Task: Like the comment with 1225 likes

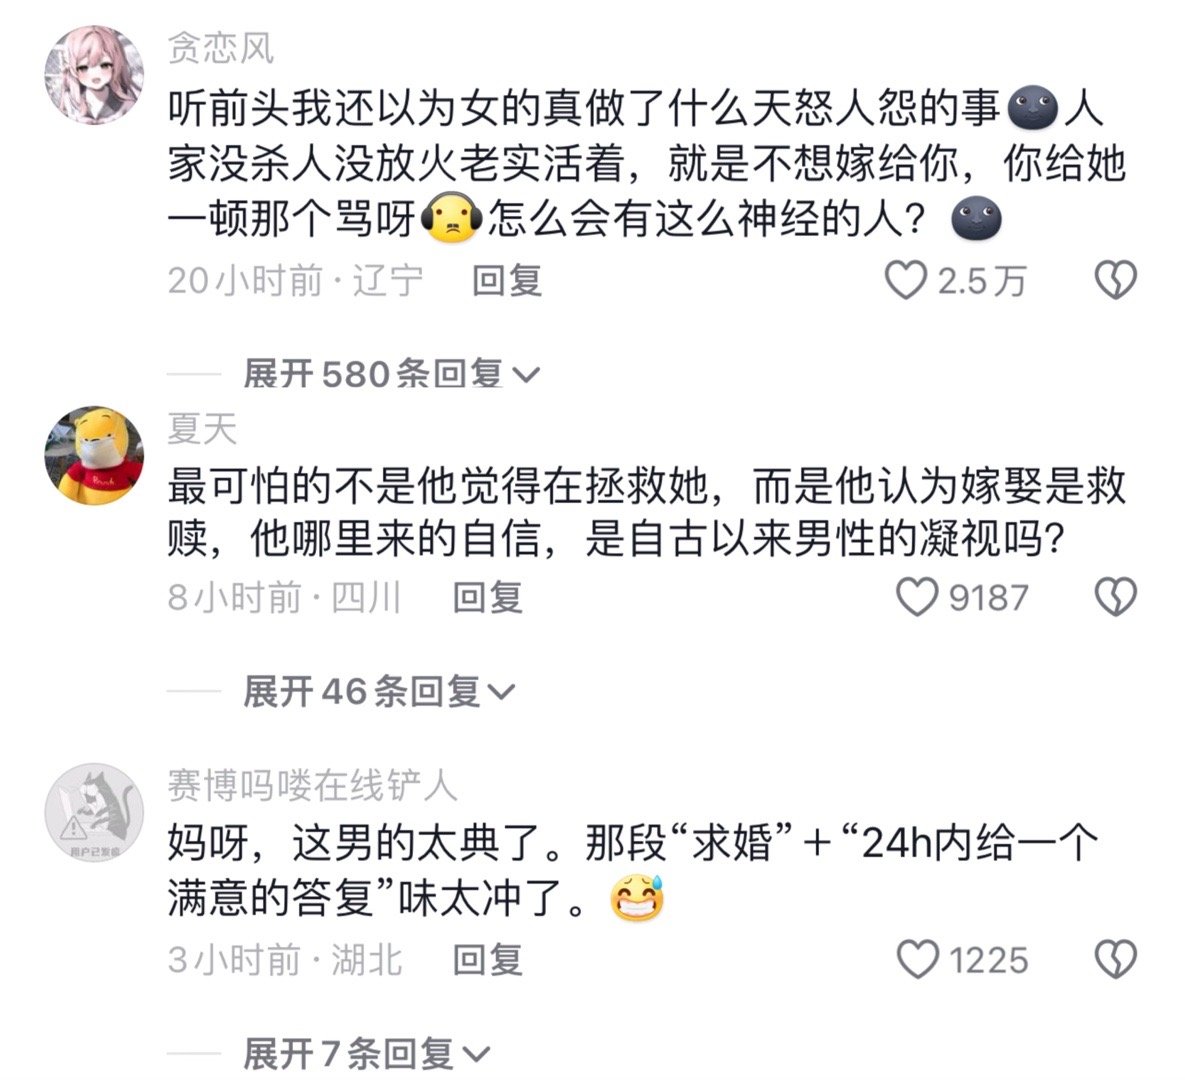Action: coord(917,960)
